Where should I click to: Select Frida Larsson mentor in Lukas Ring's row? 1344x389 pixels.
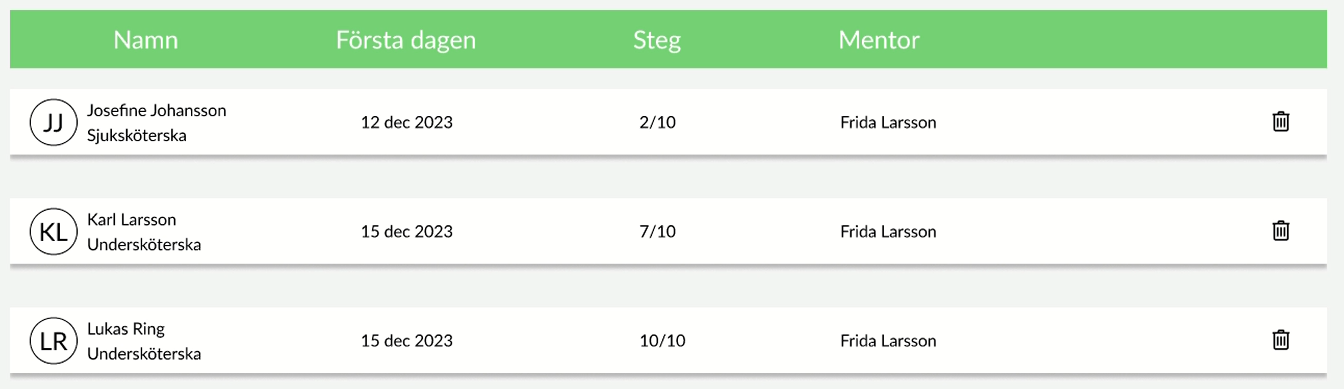[x=888, y=341]
